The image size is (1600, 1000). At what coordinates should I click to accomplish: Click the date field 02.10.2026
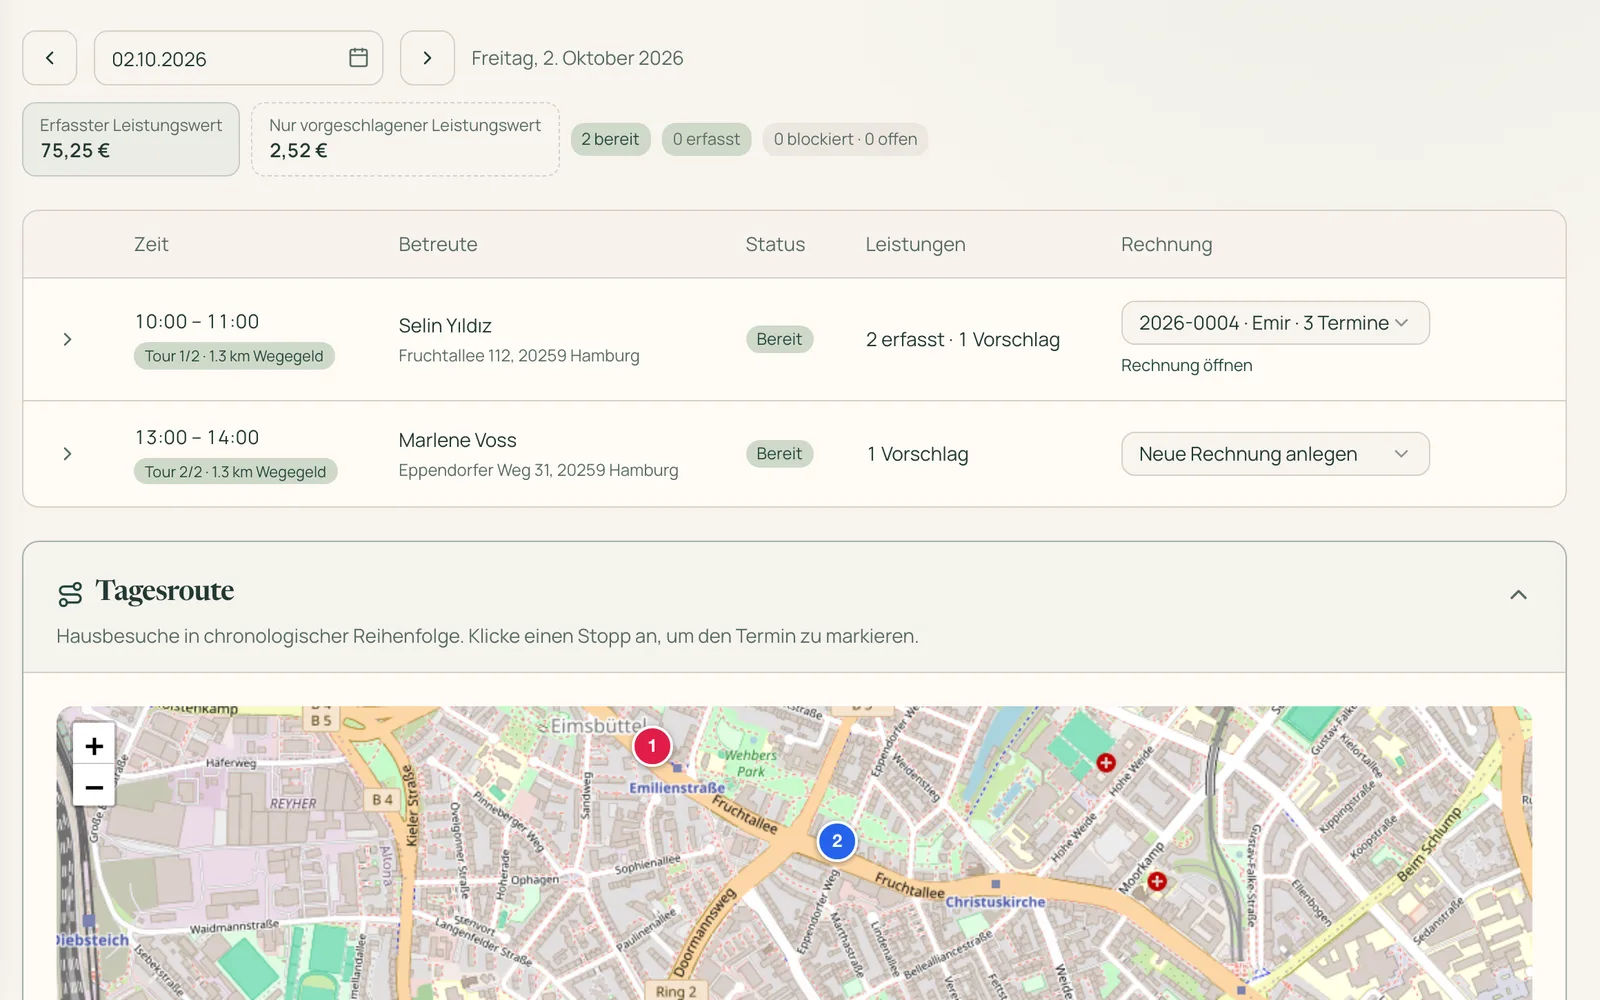[x=238, y=58]
